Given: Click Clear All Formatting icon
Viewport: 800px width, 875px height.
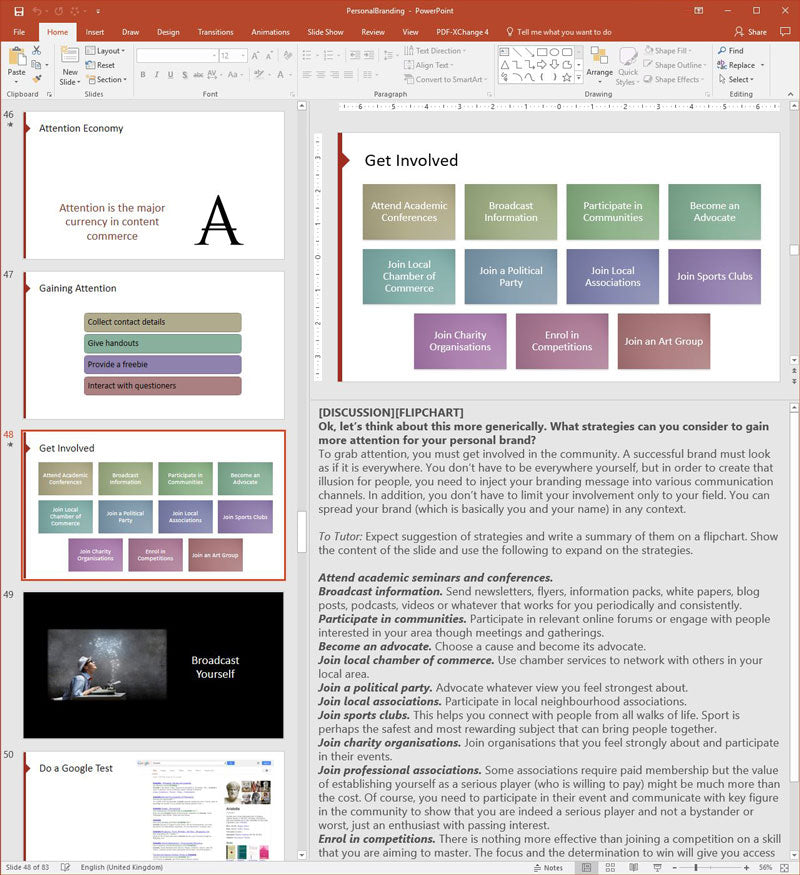Looking at the screenshot, I should 288,56.
